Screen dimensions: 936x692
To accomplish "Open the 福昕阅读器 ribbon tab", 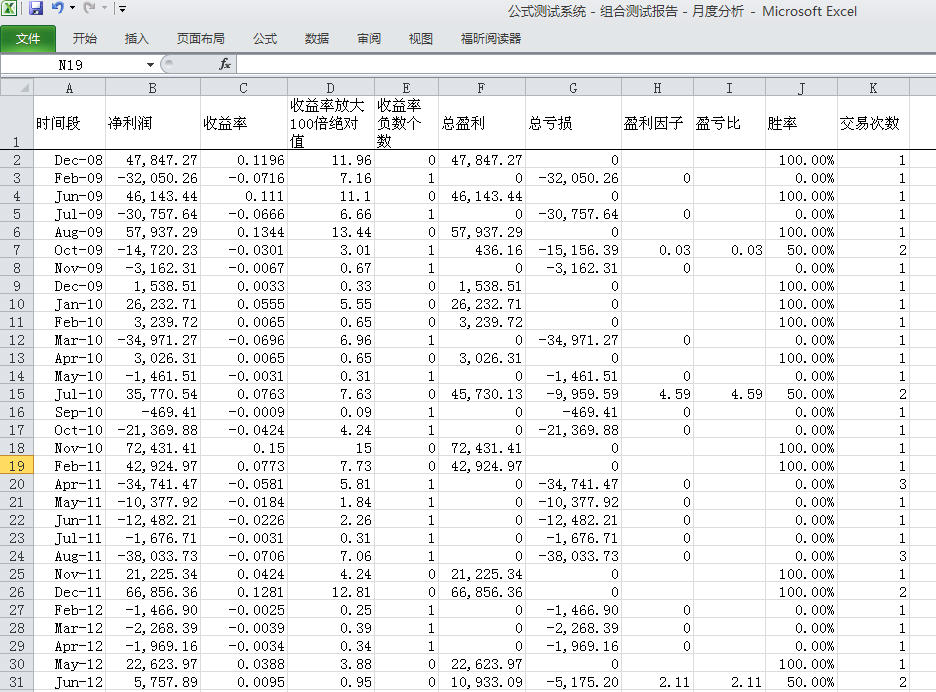I will pyautogui.click(x=490, y=39).
